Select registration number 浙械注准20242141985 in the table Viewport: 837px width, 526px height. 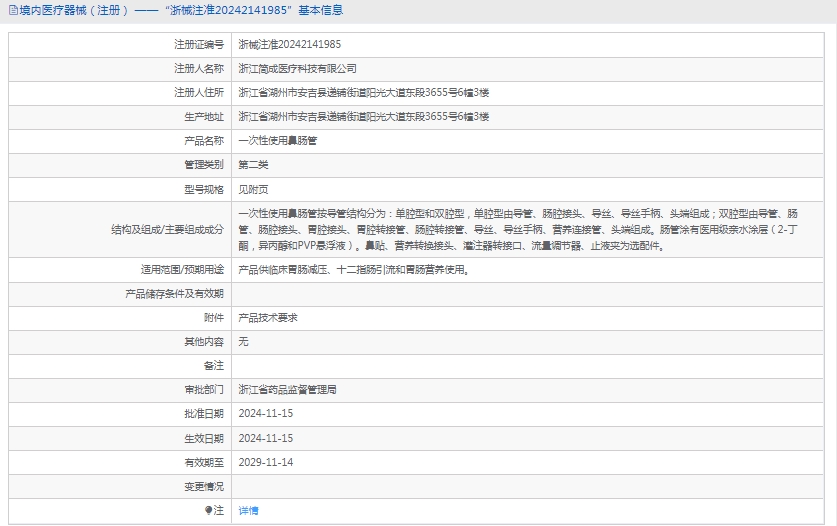pyautogui.click(x=290, y=45)
